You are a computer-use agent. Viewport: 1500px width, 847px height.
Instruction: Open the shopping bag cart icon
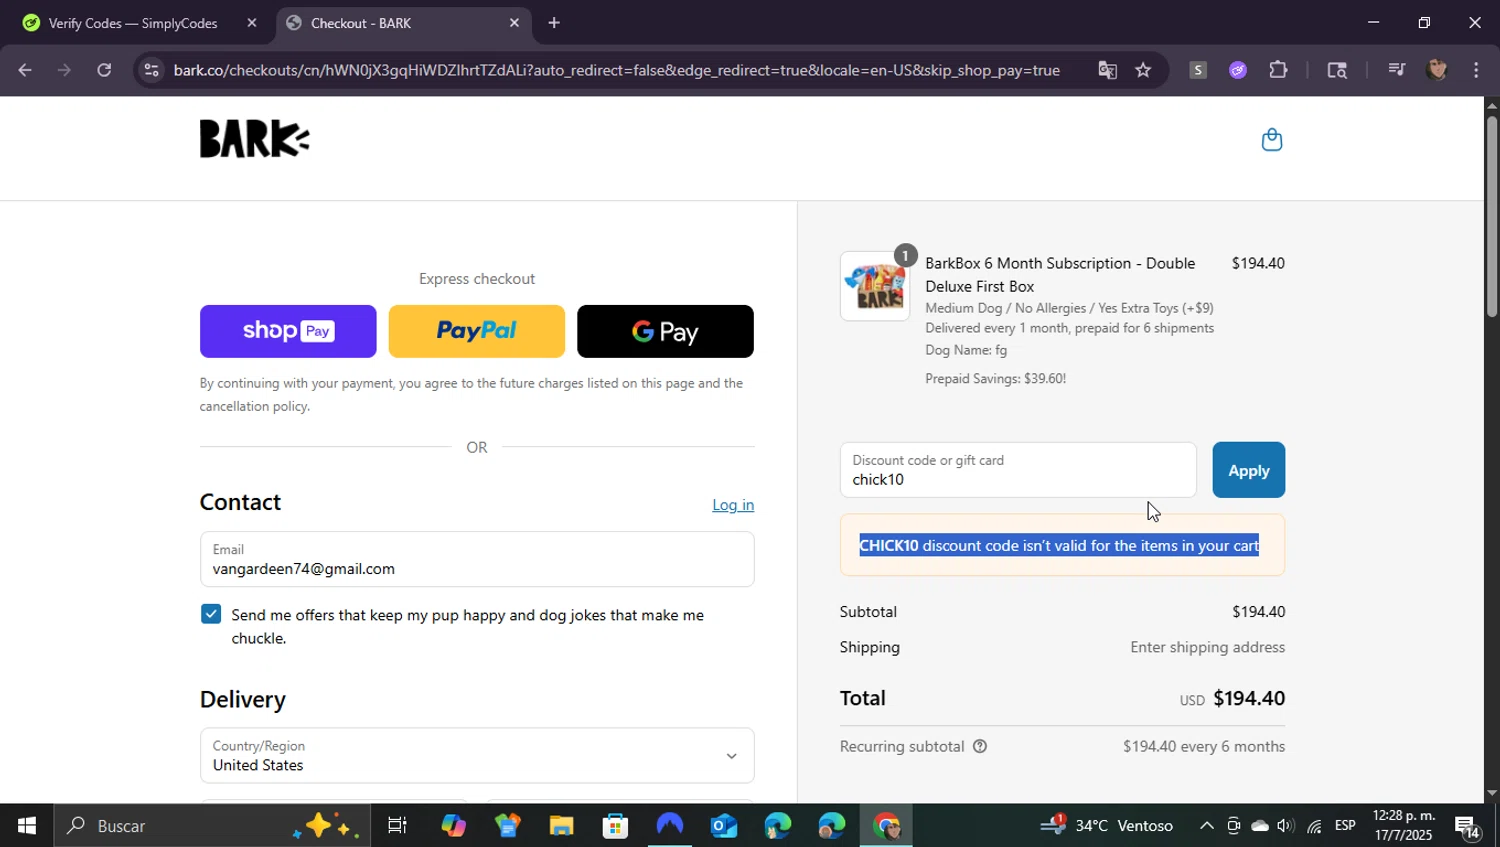point(1271,139)
